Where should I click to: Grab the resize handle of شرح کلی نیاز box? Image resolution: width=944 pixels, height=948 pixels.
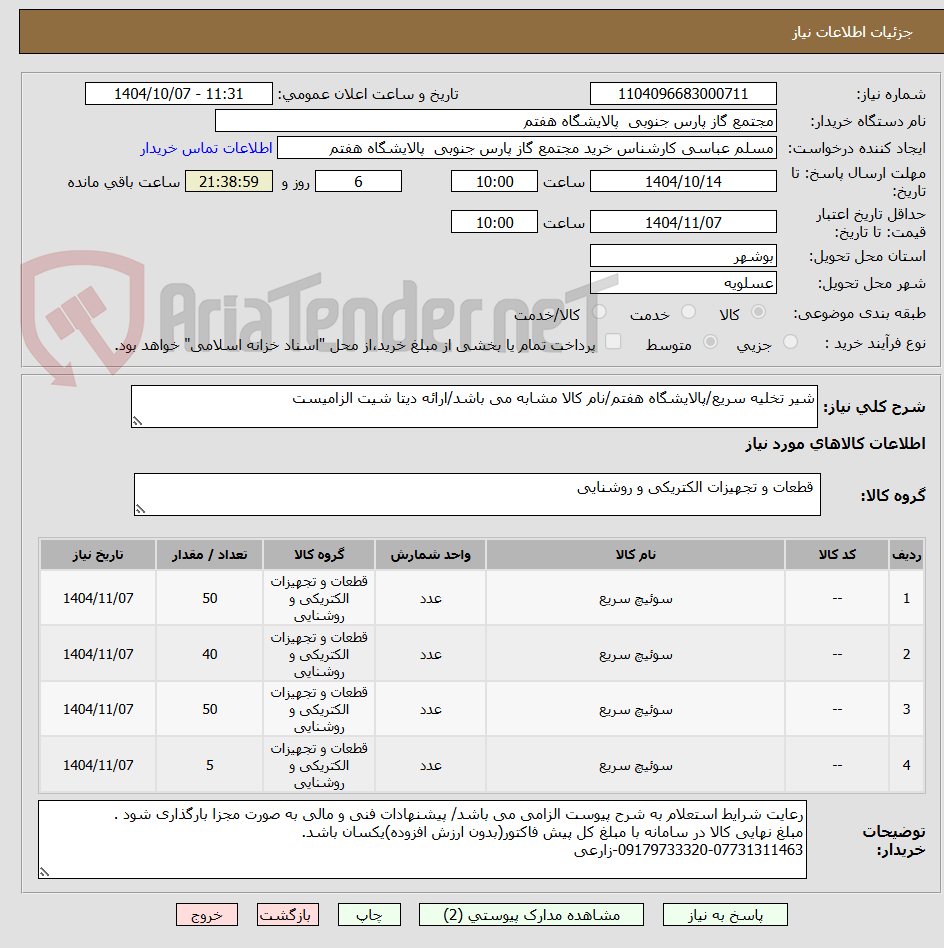137,421
